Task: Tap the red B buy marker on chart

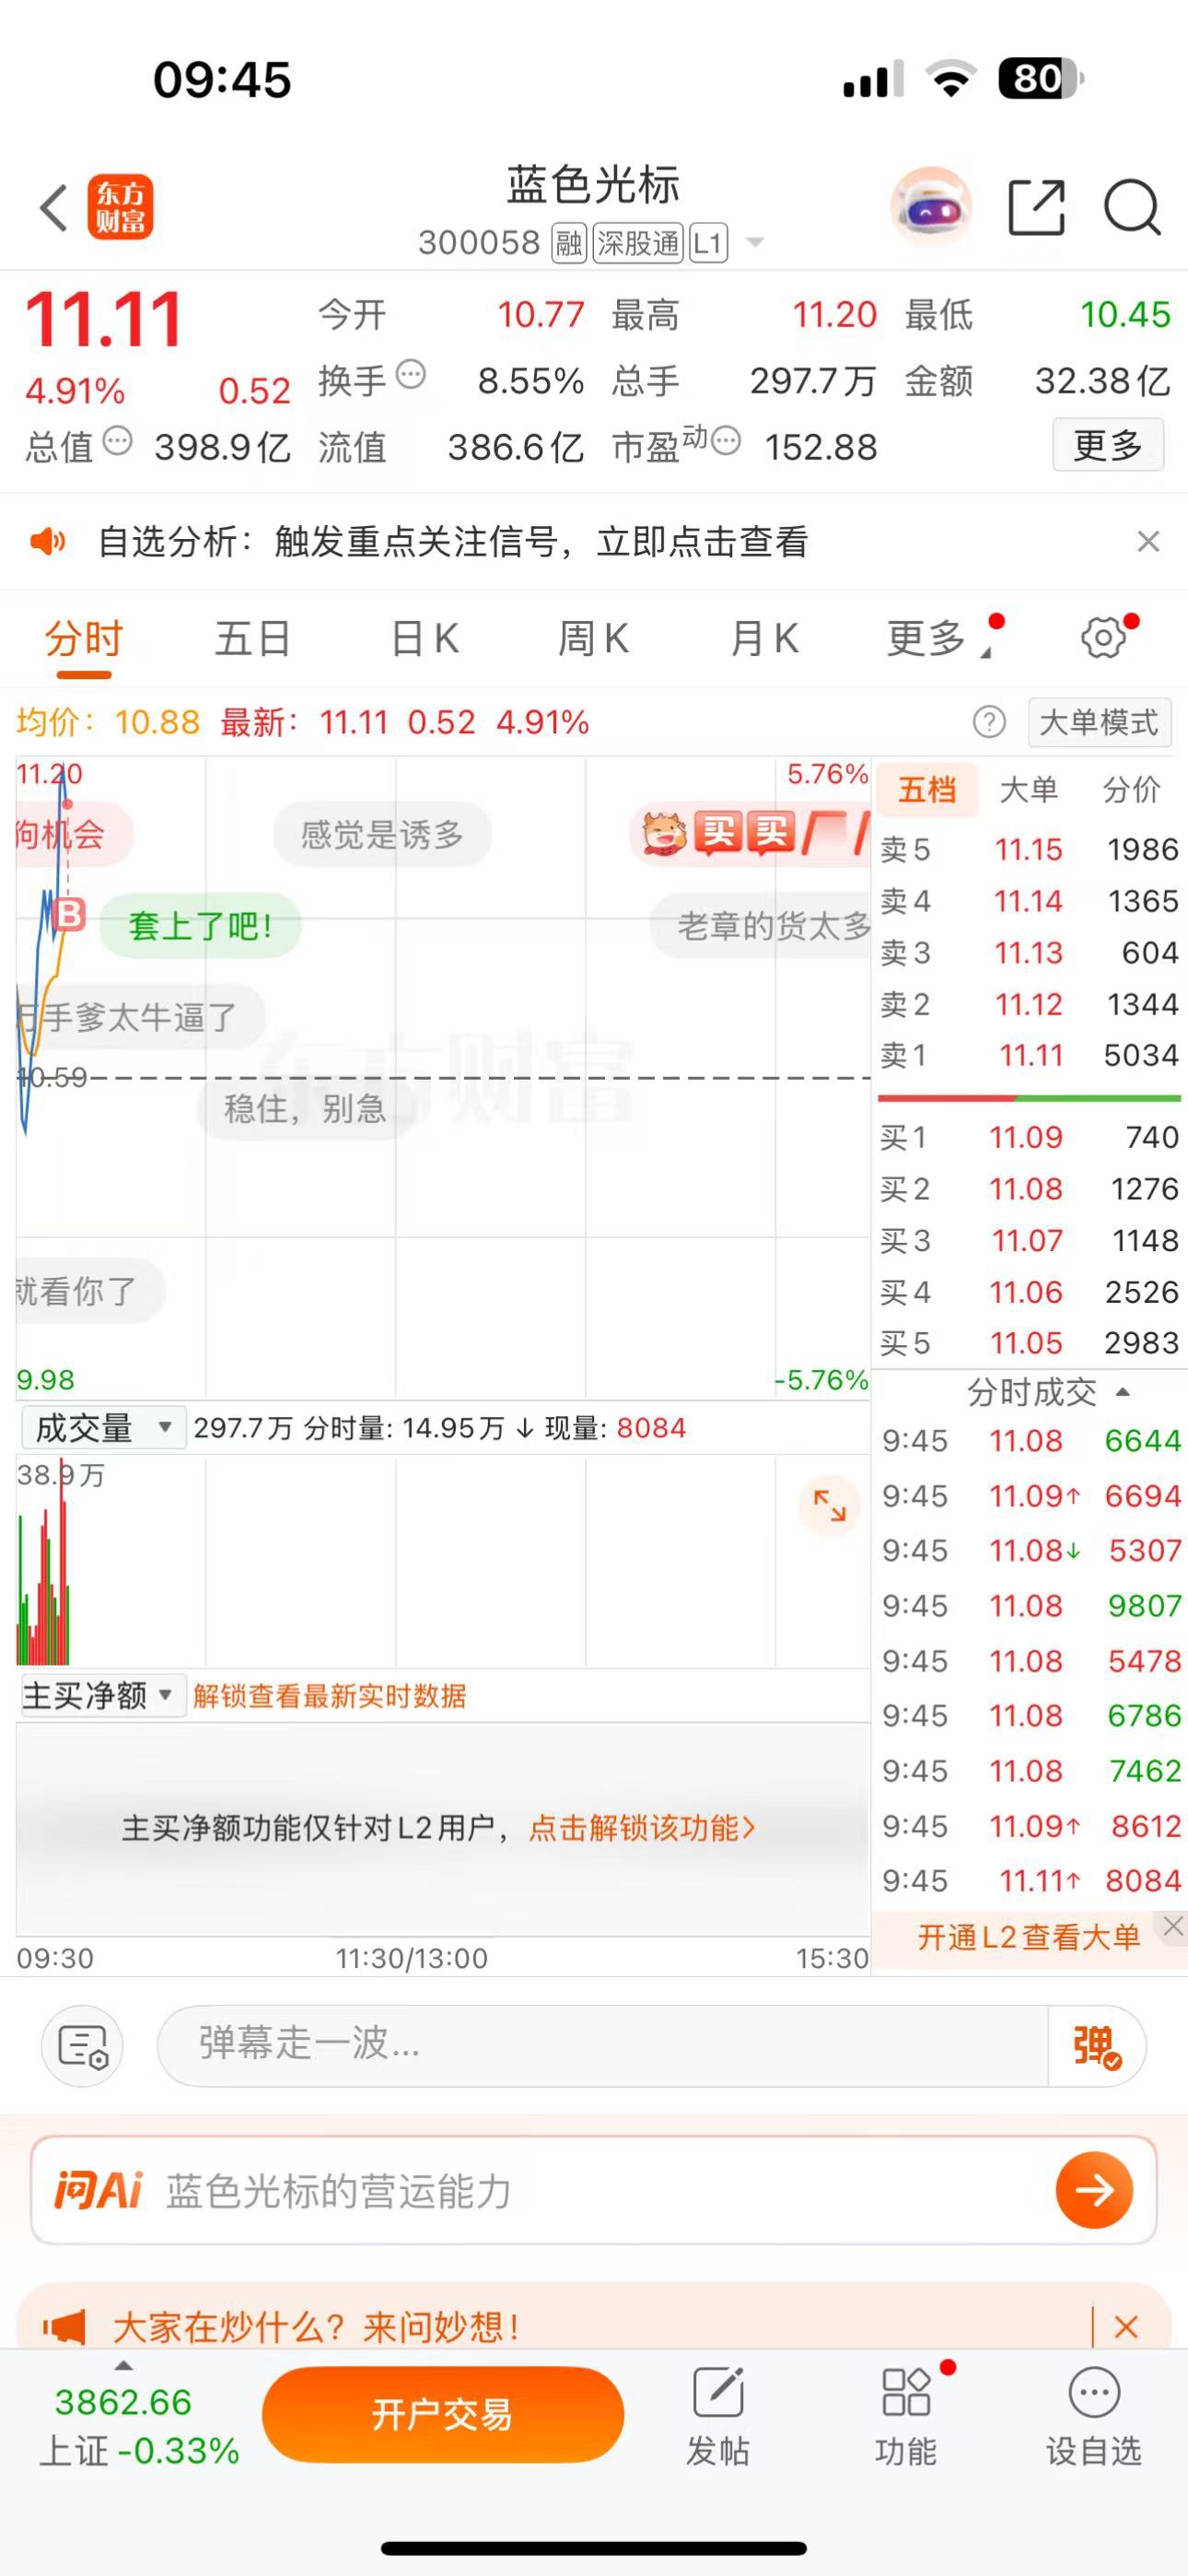Action: 70,913
